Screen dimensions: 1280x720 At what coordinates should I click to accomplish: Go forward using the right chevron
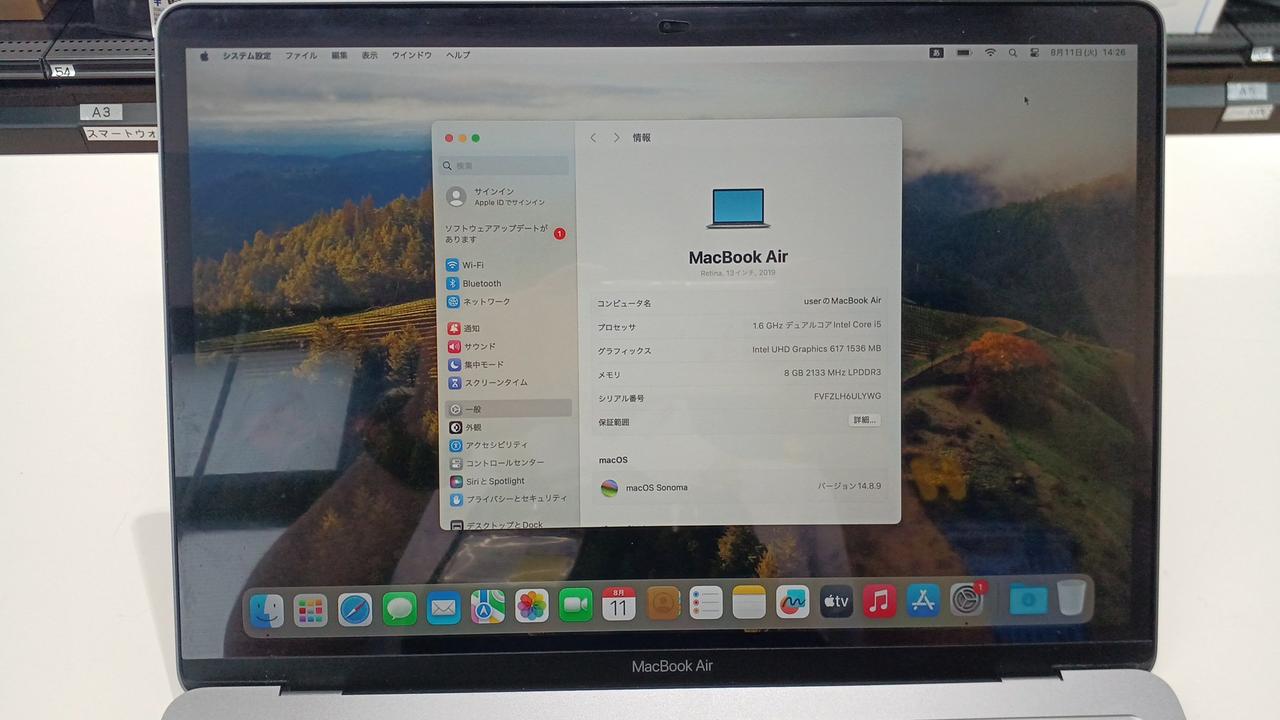(x=616, y=138)
